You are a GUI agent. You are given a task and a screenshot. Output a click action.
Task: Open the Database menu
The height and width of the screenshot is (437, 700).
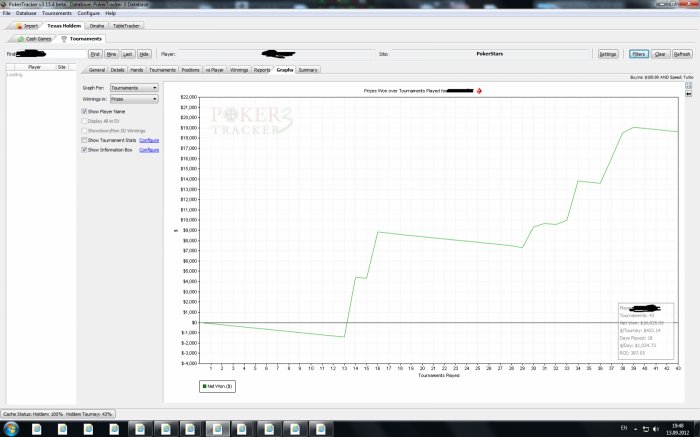coord(26,13)
